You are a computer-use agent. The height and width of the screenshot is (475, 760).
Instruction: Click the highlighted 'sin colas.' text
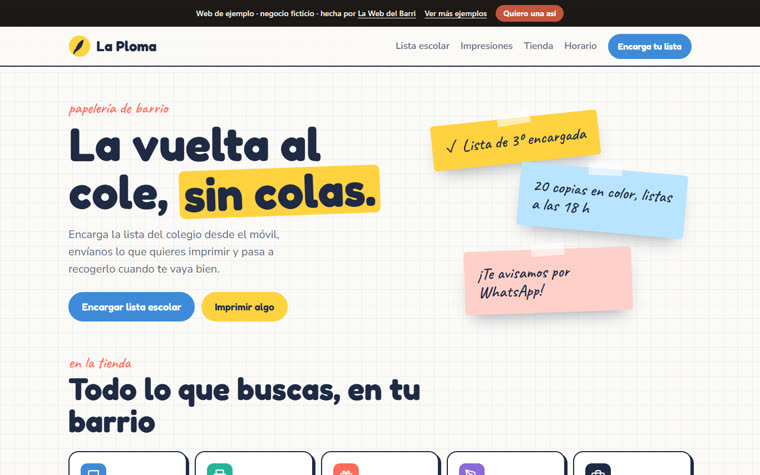click(280, 192)
